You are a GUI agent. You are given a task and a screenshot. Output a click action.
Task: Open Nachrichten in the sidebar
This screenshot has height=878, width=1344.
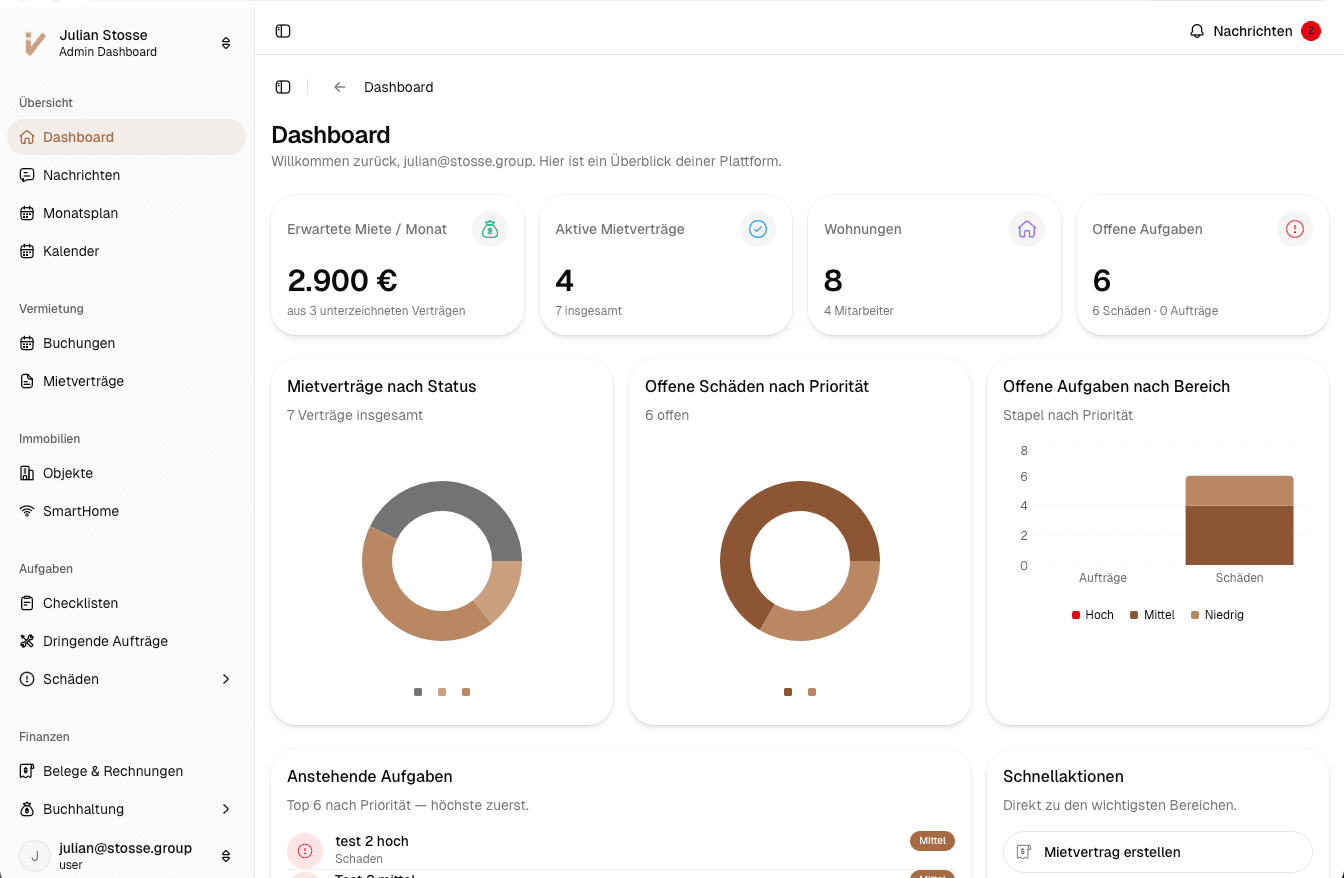(x=126, y=175)
